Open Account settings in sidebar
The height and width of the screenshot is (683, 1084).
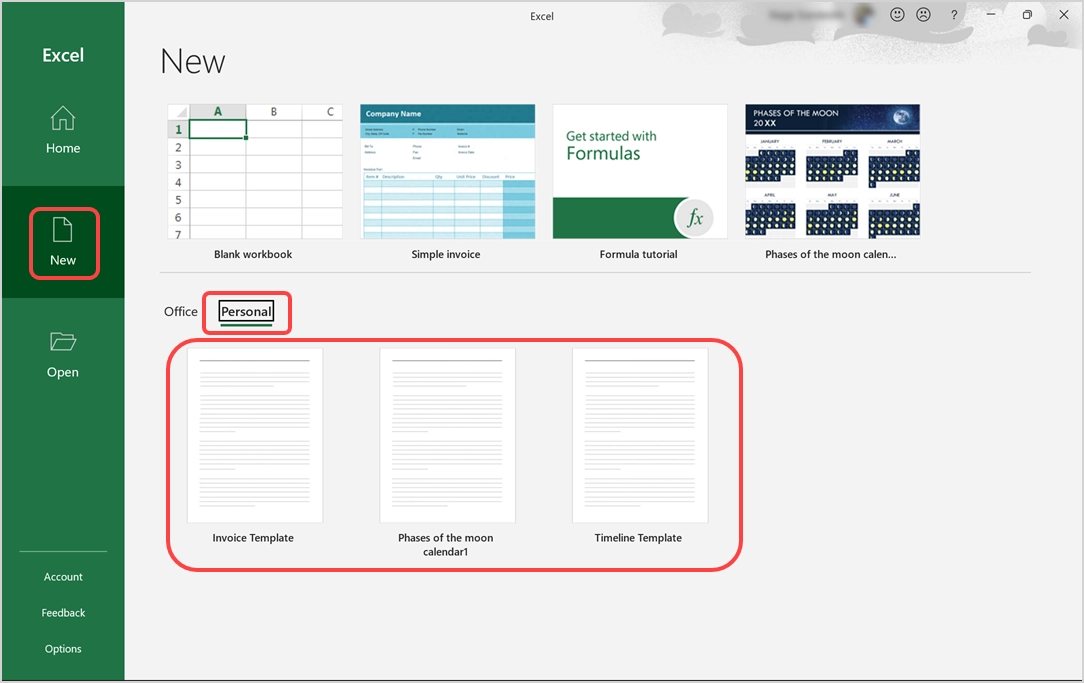(63, 577)
